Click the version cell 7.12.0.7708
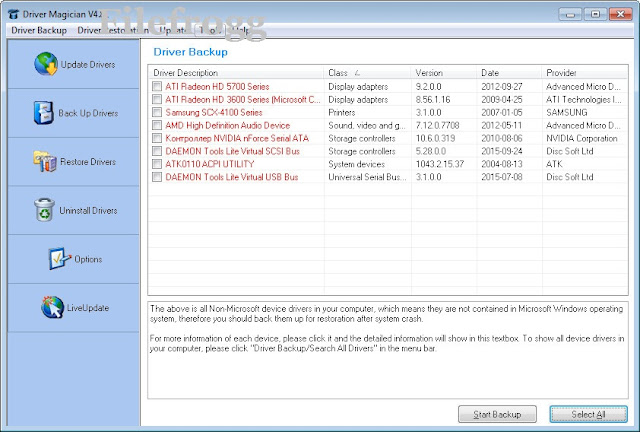 (x=437, y=125)
